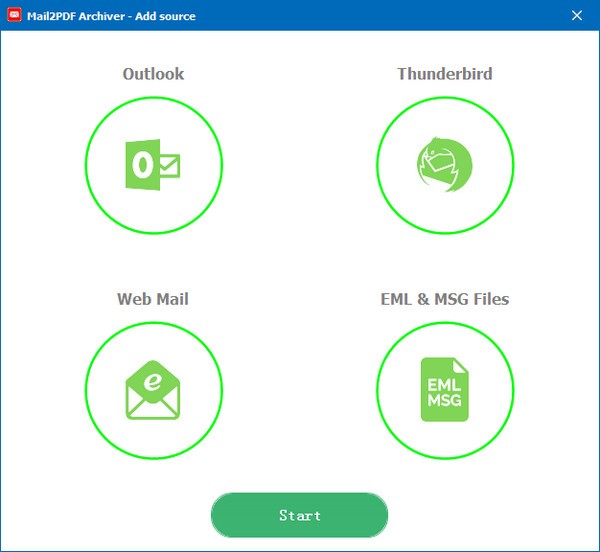Click the 'EML' text on the file icon

[444, 383]
